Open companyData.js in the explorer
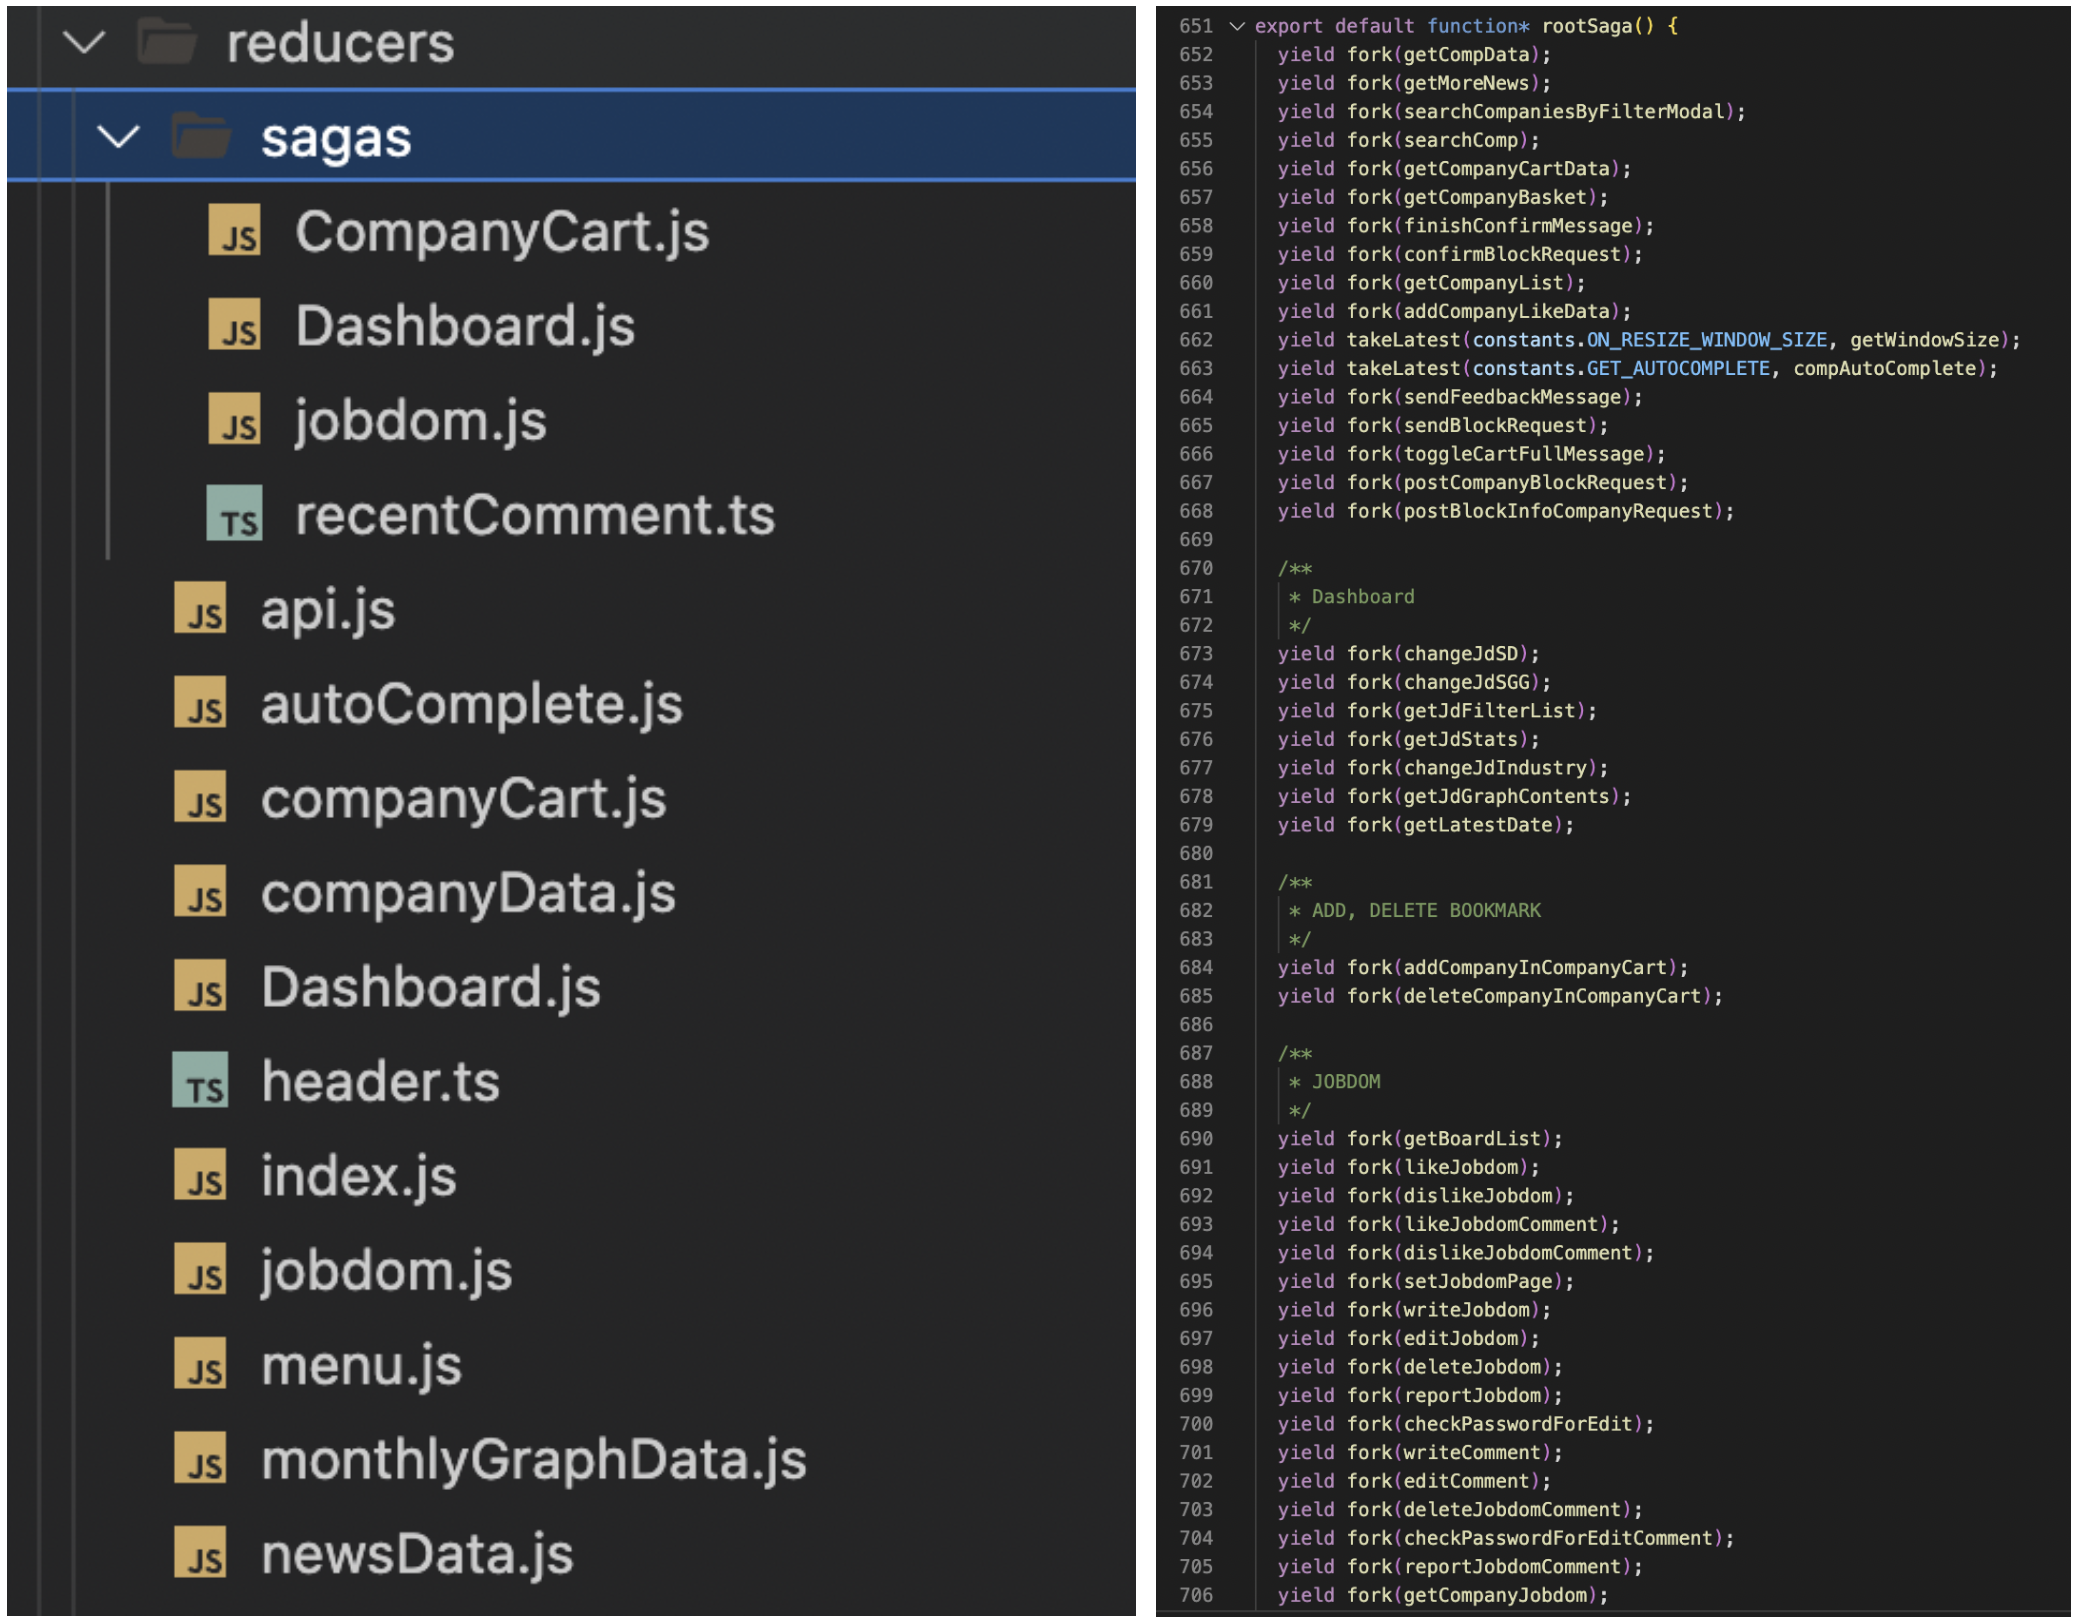 [x=468, y=893]
